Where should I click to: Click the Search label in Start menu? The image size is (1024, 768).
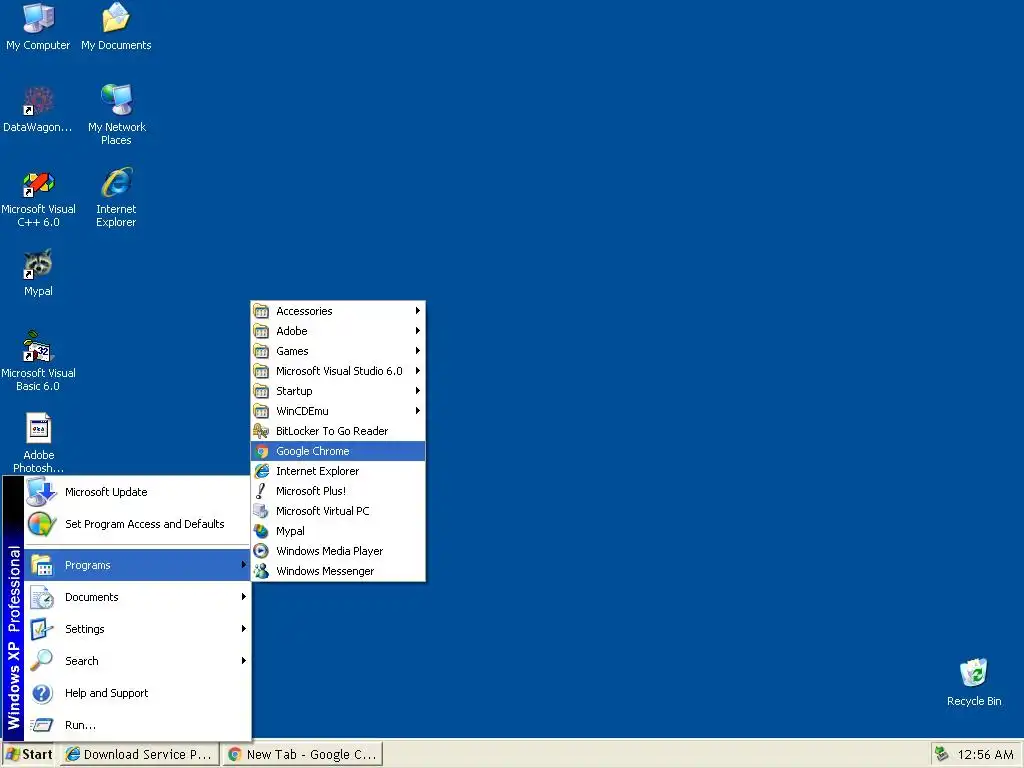click(x=82, y=661)
